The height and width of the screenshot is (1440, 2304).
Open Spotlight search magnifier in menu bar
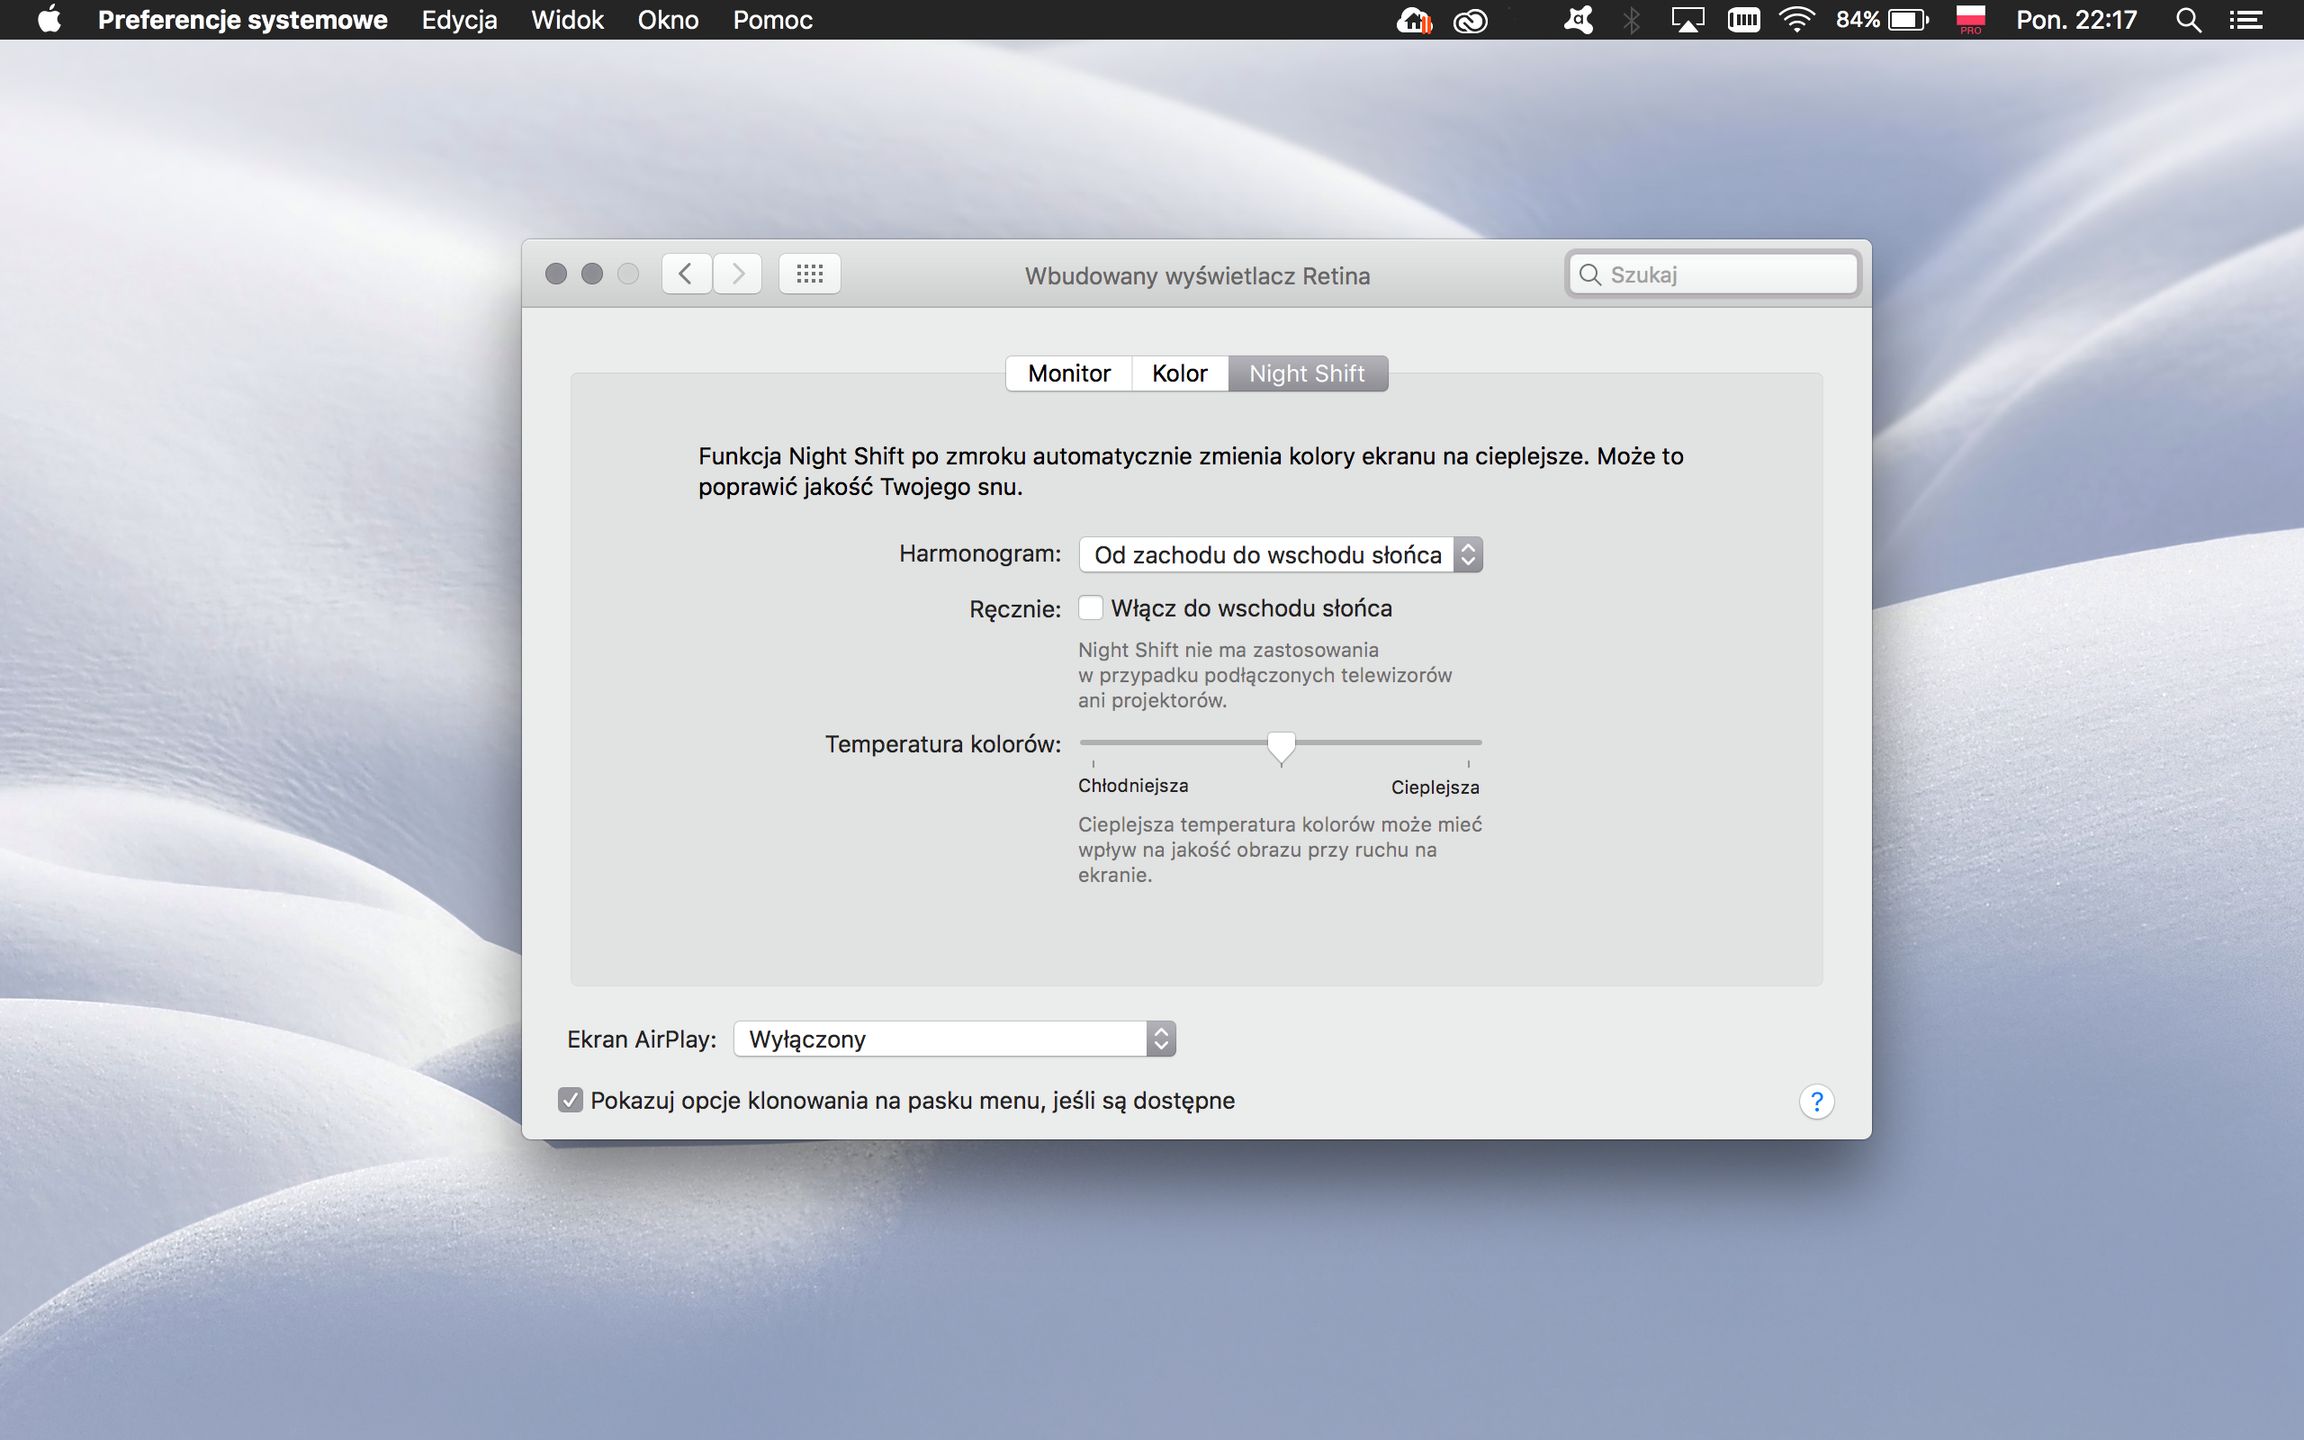click(2188, 20)
